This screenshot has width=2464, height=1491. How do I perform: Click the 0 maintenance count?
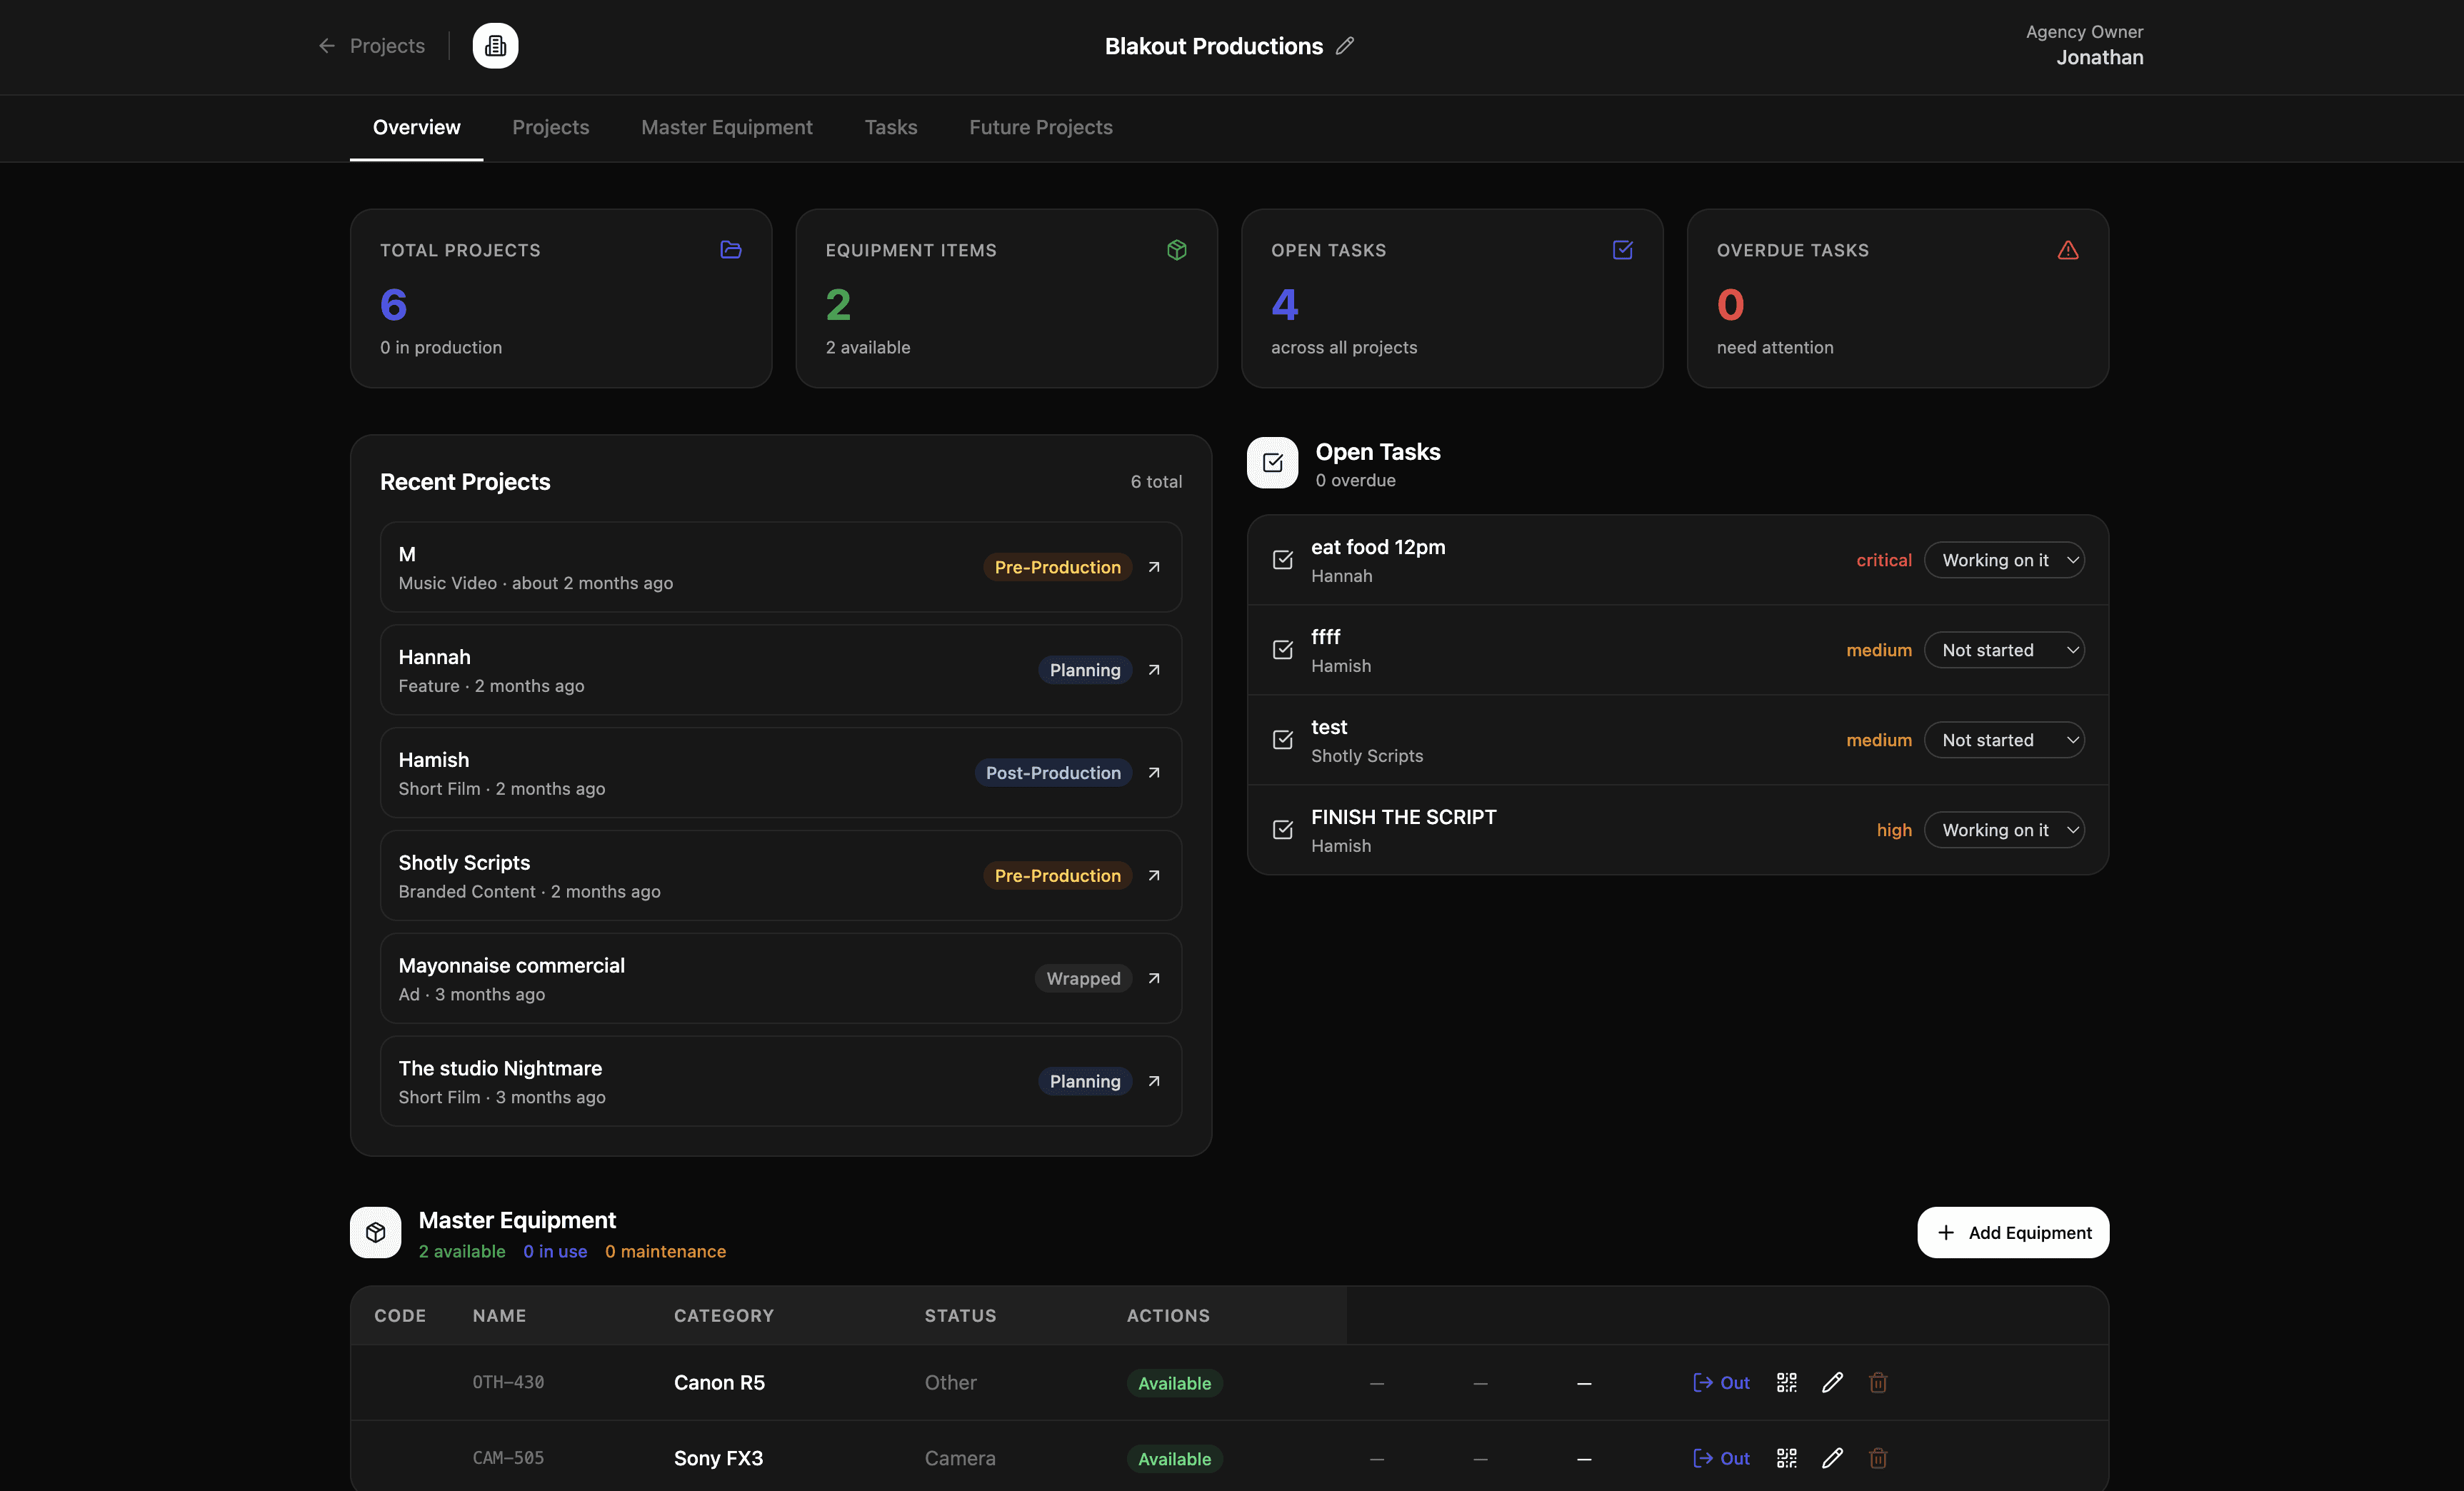665,1251
